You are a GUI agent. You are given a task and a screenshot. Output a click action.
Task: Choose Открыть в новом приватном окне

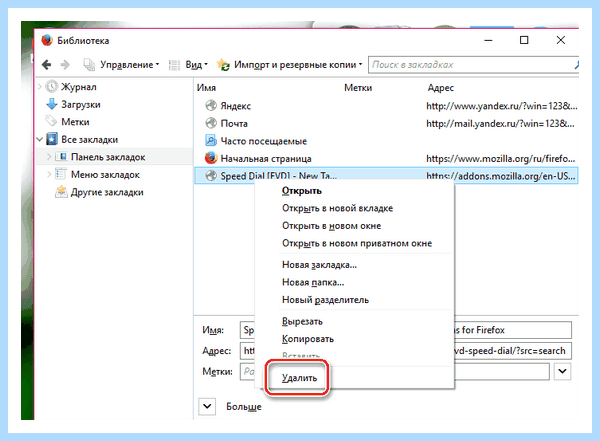click(355, 243)
